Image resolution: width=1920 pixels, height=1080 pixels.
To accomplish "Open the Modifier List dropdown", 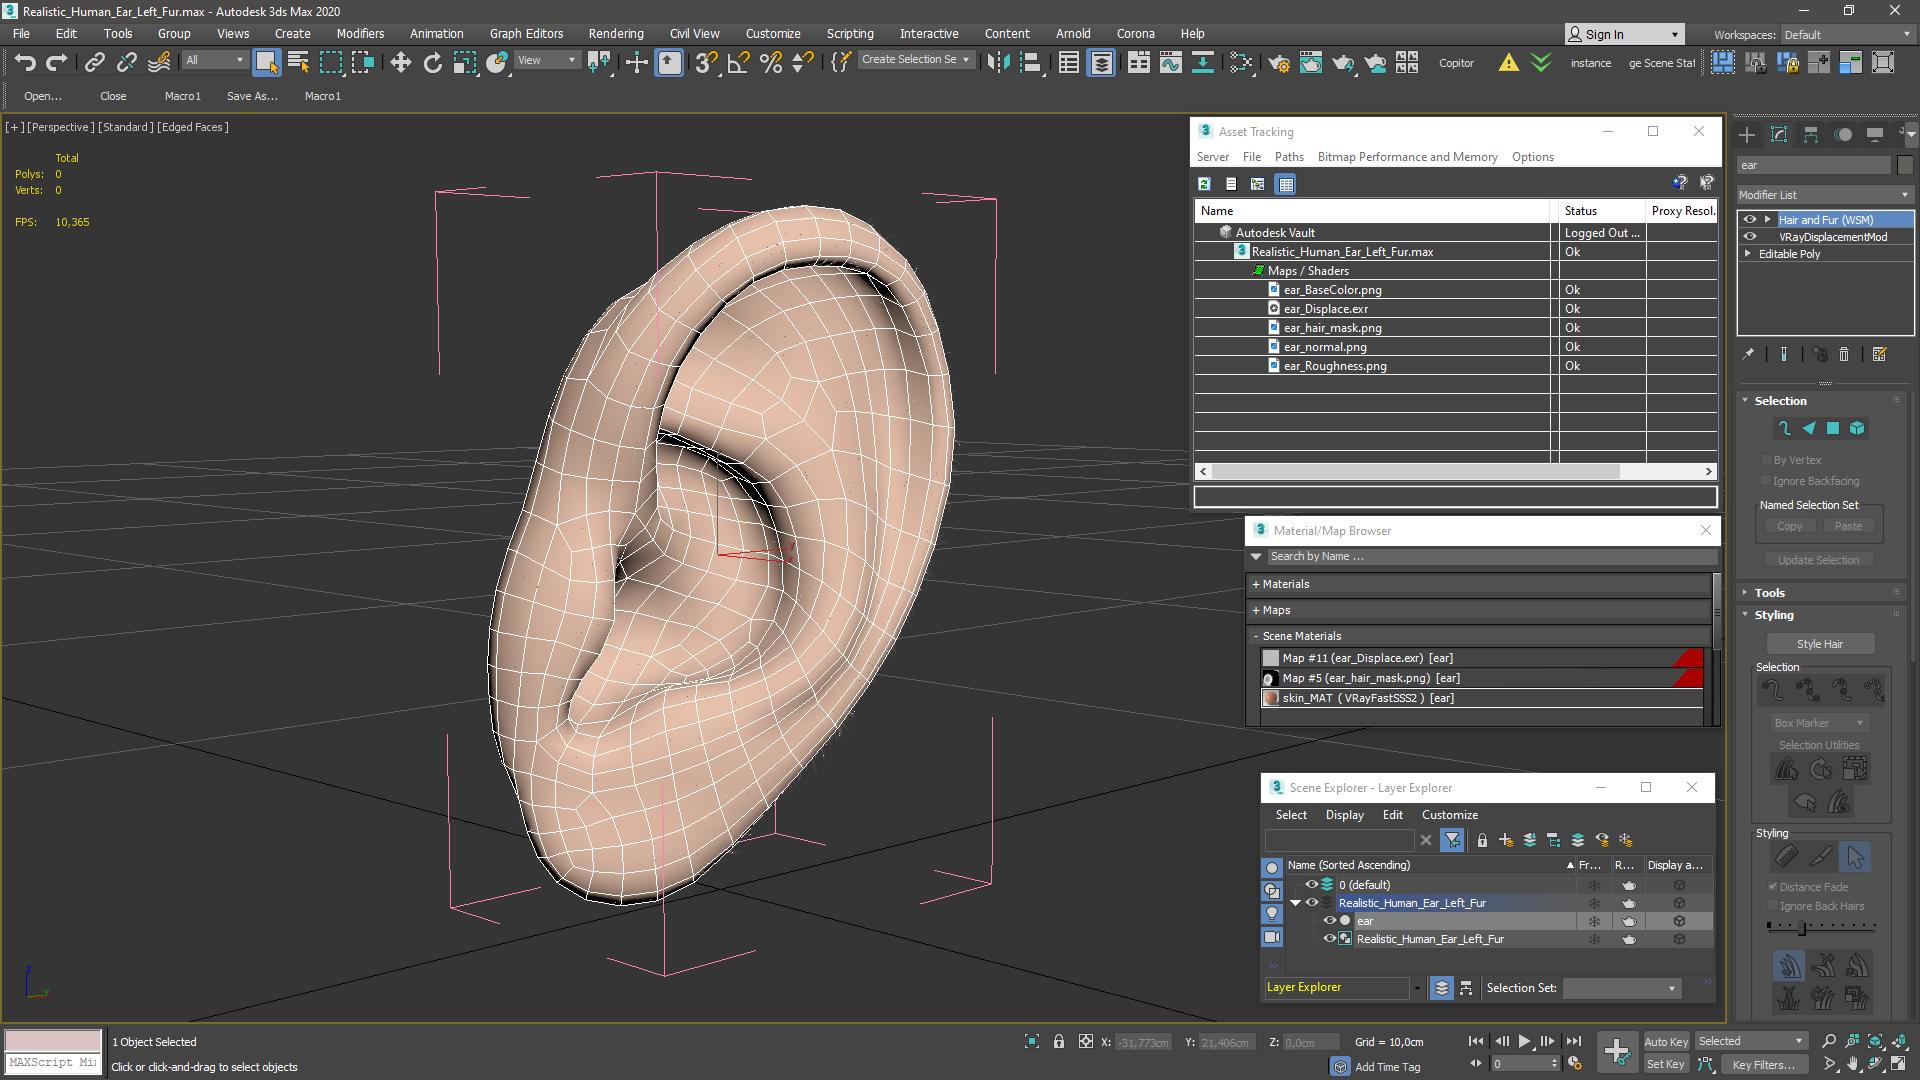I will 1824,194.
